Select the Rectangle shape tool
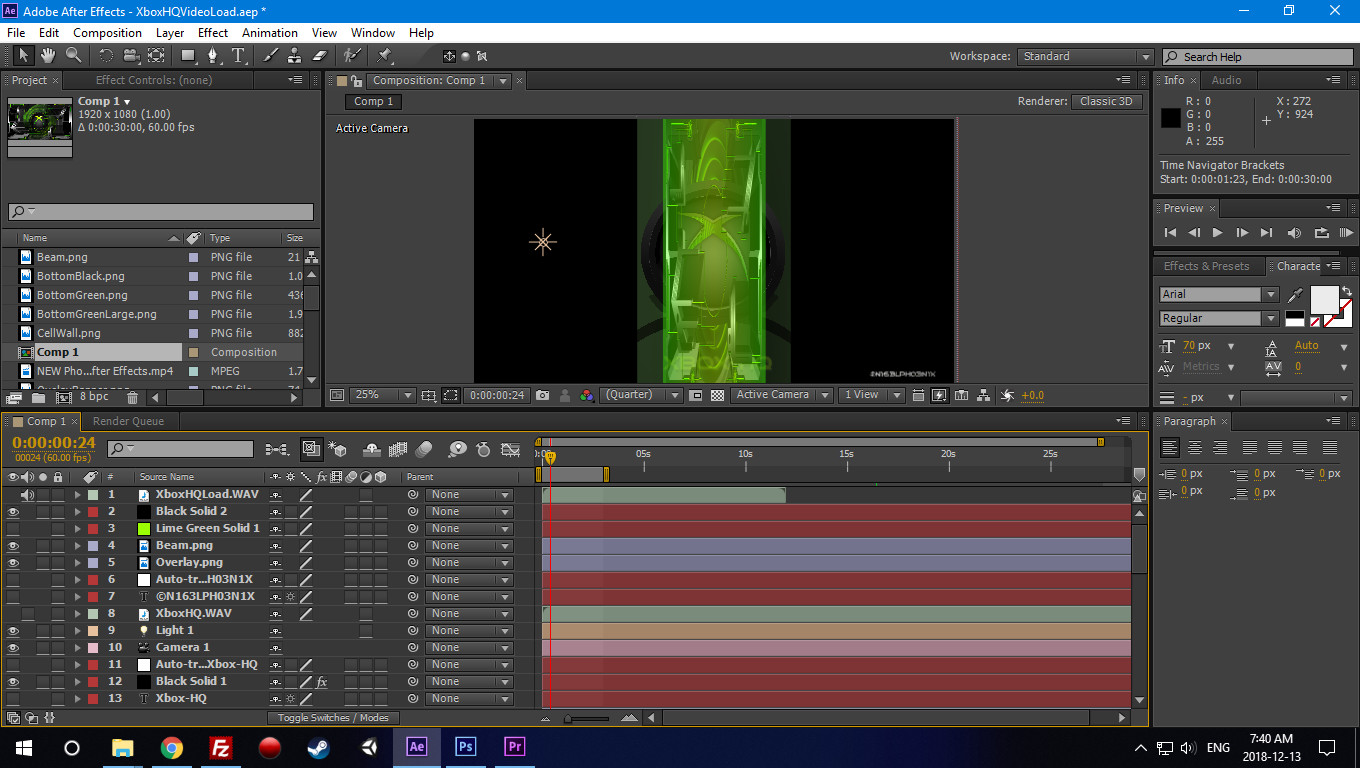 click(x=187, y=56)
